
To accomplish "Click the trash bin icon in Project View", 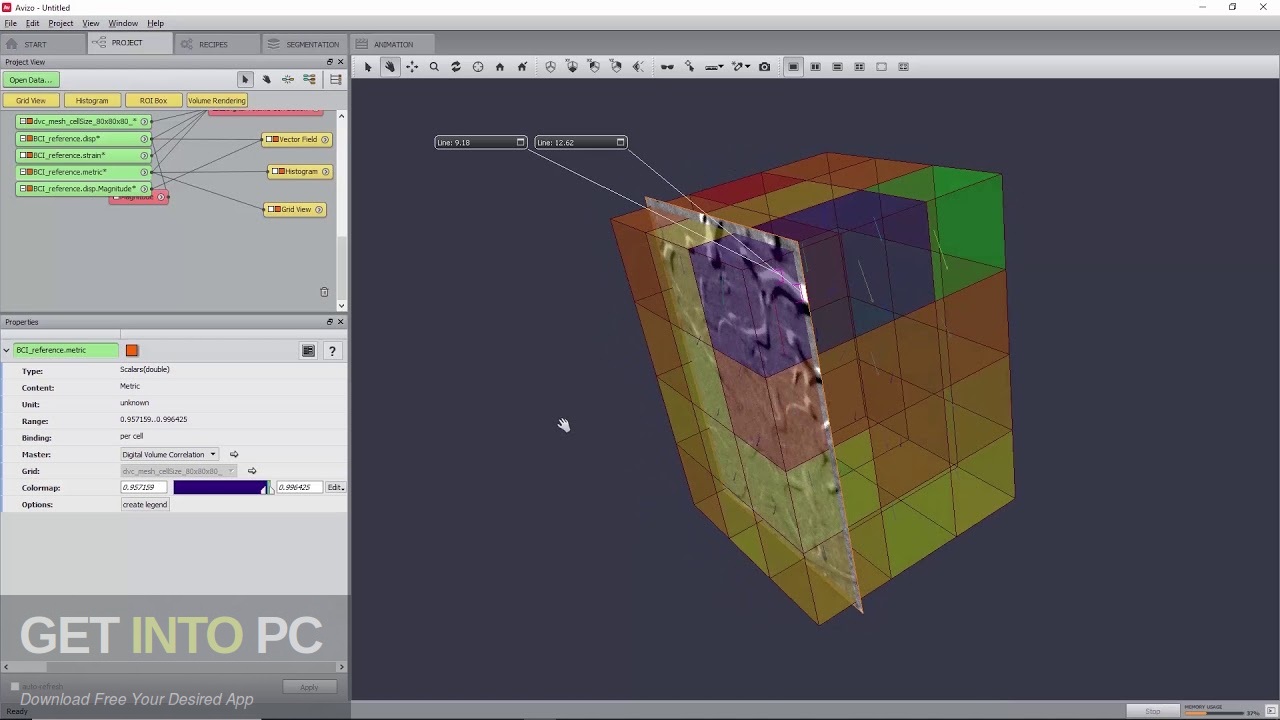I will [x=324, y=292].
